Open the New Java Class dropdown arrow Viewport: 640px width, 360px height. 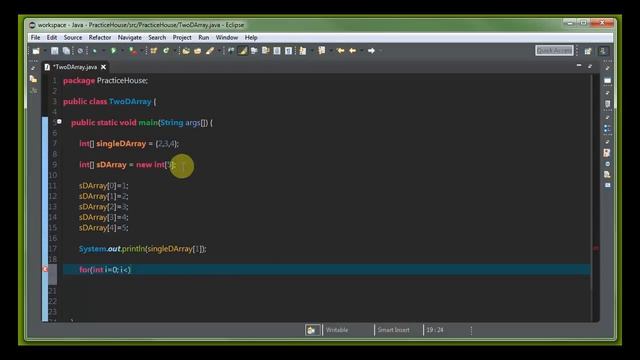click(x=175, y=51)
